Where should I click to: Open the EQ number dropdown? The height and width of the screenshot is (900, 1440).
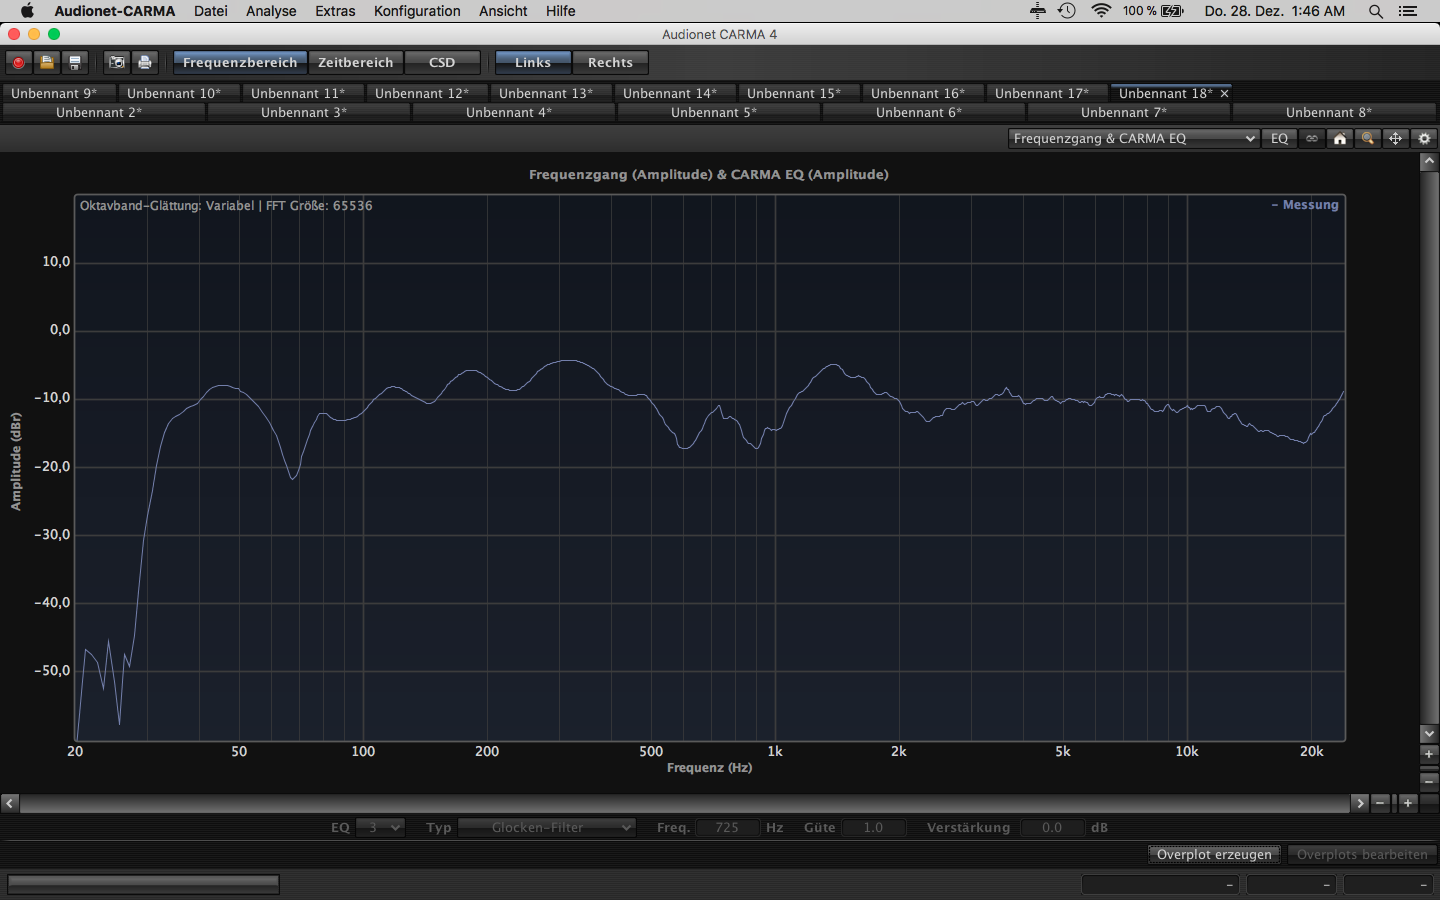coord(381,827)
